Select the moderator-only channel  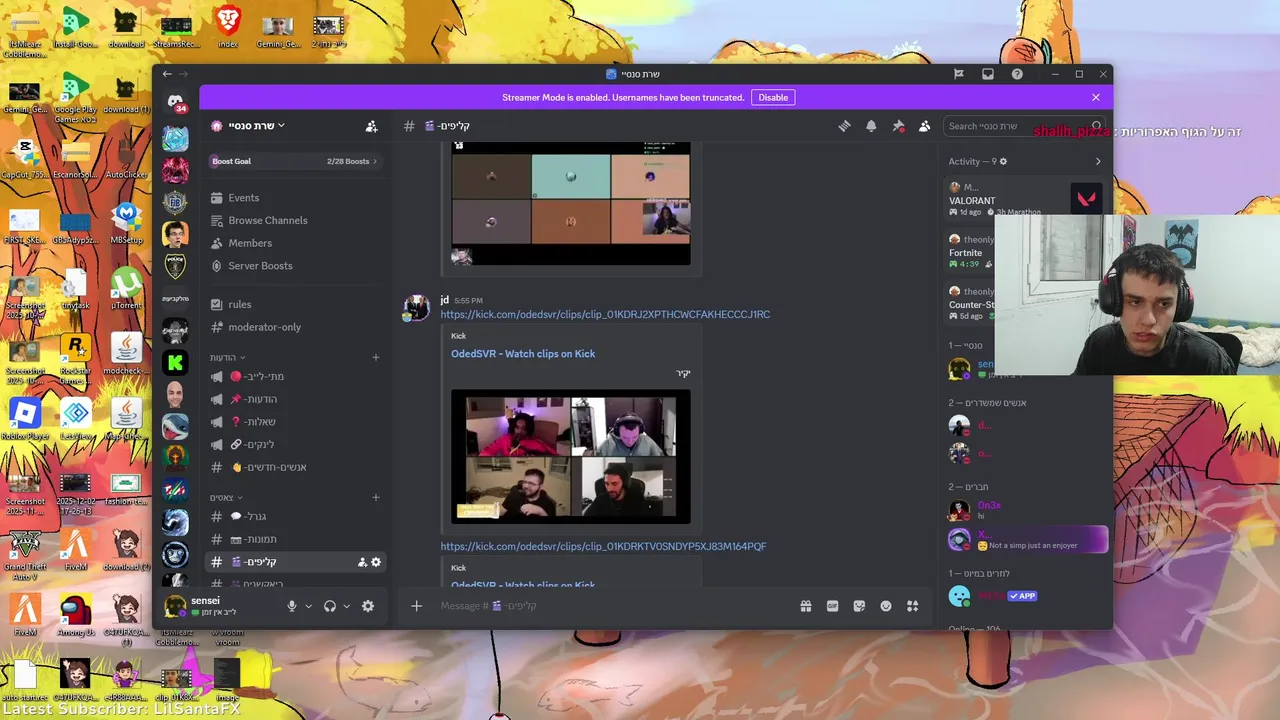pyautogui.click(x=294, y=327)
